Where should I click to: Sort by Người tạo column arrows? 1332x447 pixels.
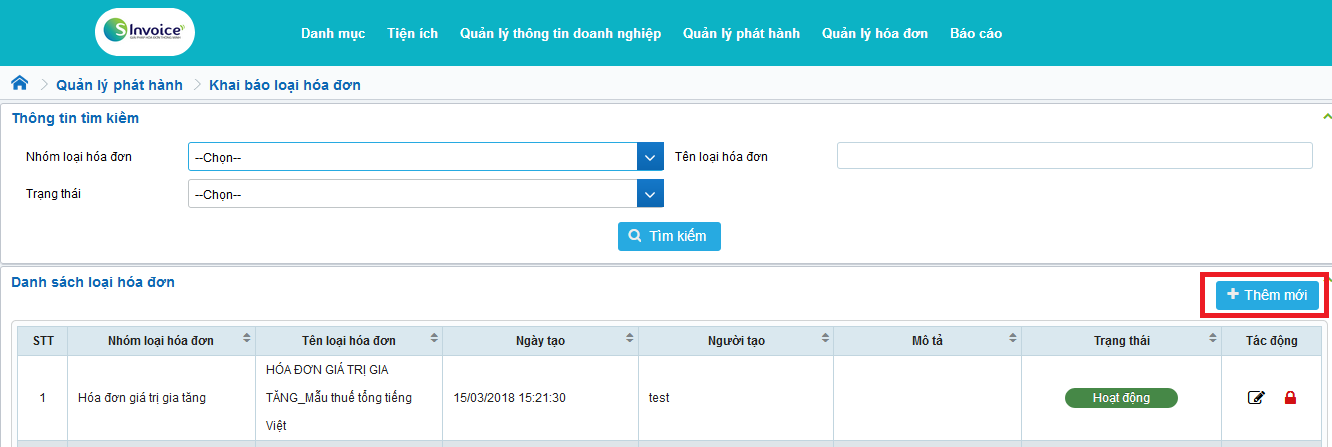[824, 340]
